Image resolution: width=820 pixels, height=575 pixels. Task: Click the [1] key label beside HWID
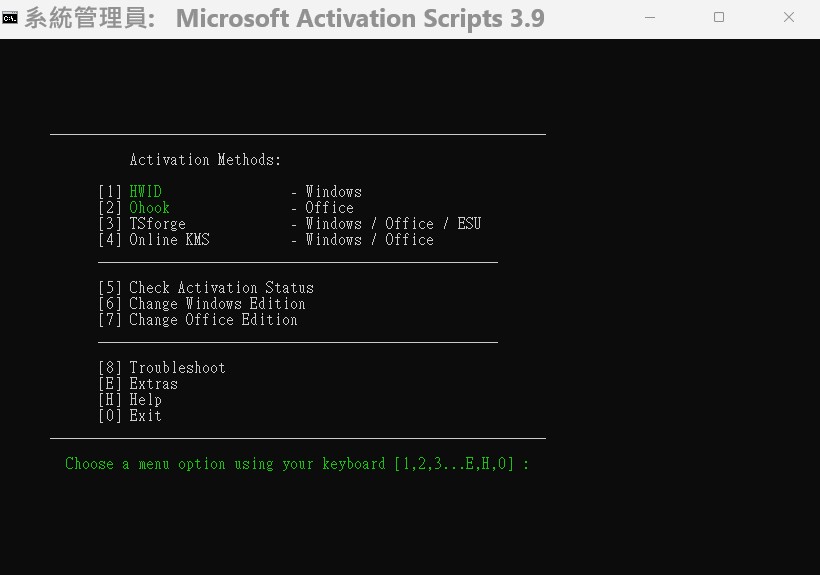tap(110, 192)
